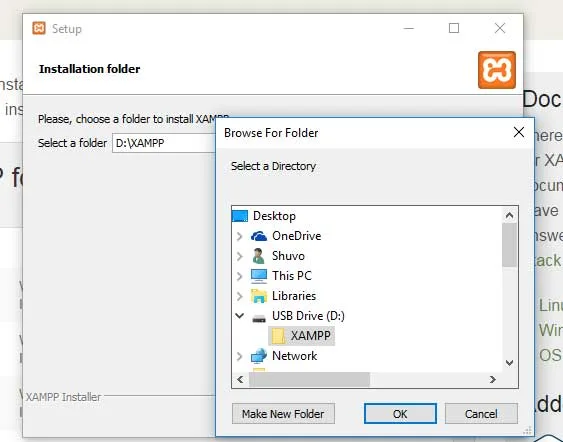Click the dialog's resize grip corner
This screenshot has height=442, width=563.
coord(528,430)
